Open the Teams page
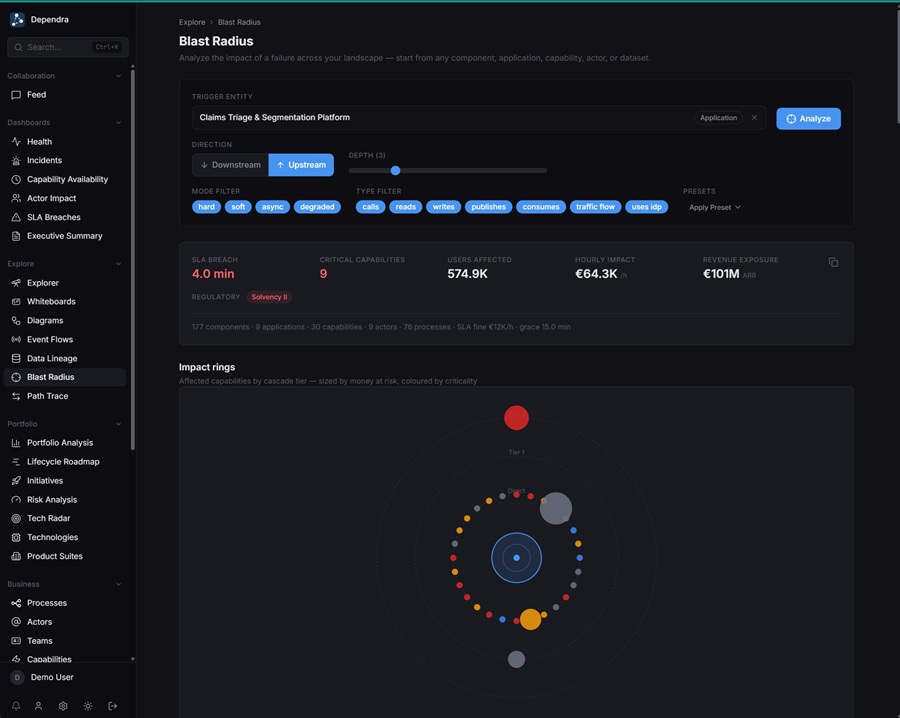The image size is (900, 718). click(x=65, y=641)
